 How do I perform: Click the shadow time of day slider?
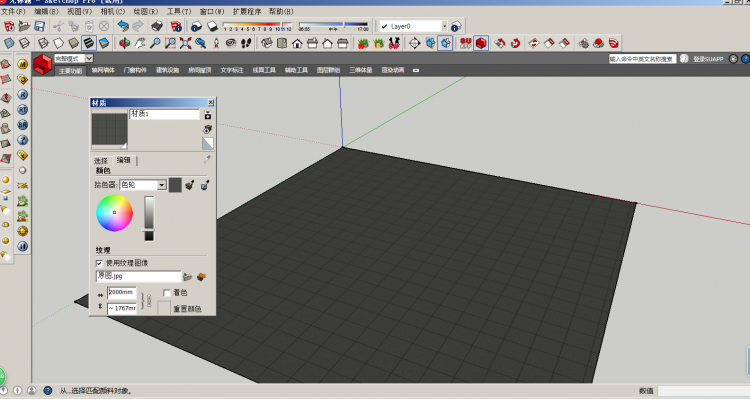pos(333,25)
